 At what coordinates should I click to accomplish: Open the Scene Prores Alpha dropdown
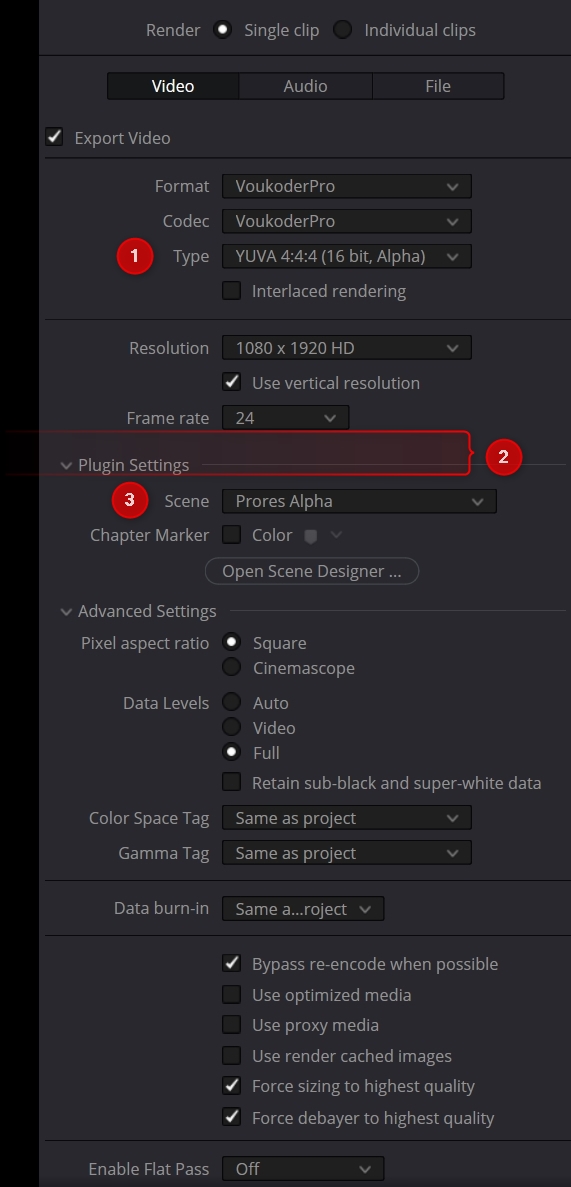(359, 501)
